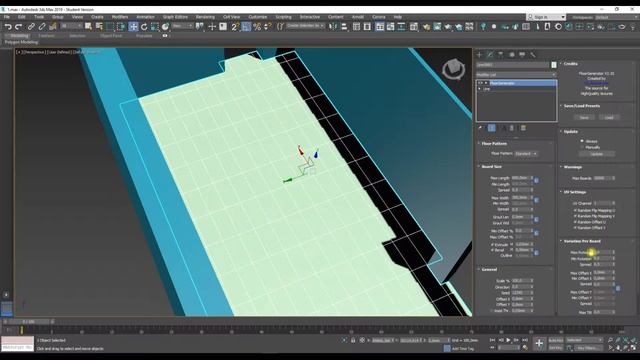Activate the Select and Place tool
Viewport: 640px width, 360px height.
pyautogui.click(x=165, y=27)
